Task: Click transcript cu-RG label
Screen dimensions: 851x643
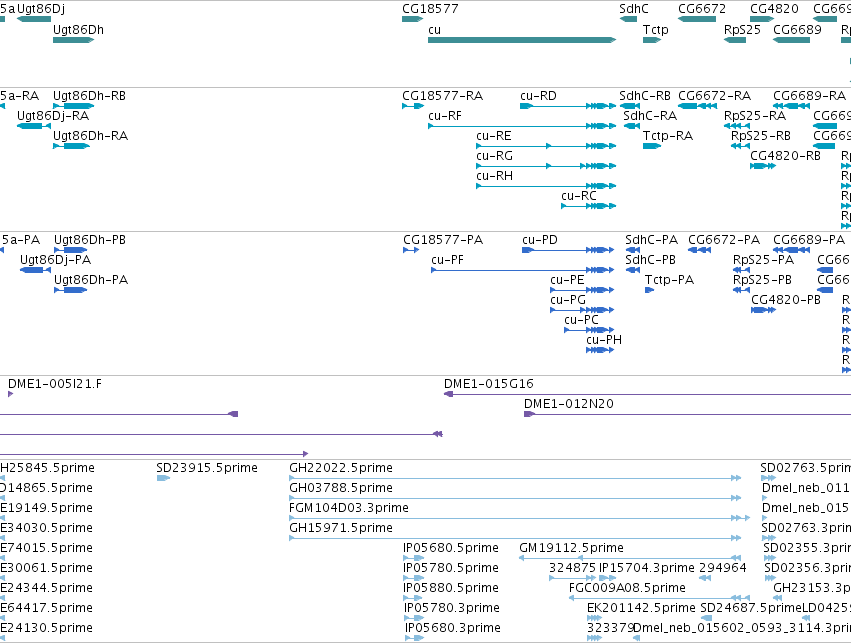Action: pyautogui.click(x=494, y=156)
